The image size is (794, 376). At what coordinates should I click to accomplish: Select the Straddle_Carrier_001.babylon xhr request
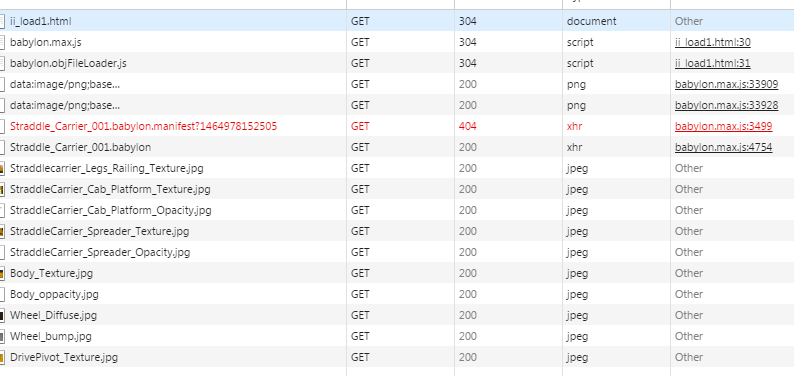397,147
